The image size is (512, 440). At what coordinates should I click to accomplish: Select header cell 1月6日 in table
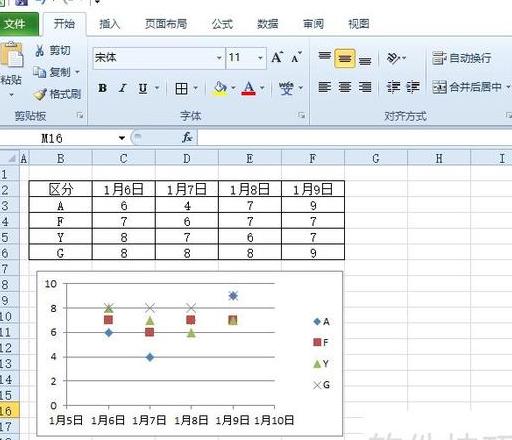point(124,189)
